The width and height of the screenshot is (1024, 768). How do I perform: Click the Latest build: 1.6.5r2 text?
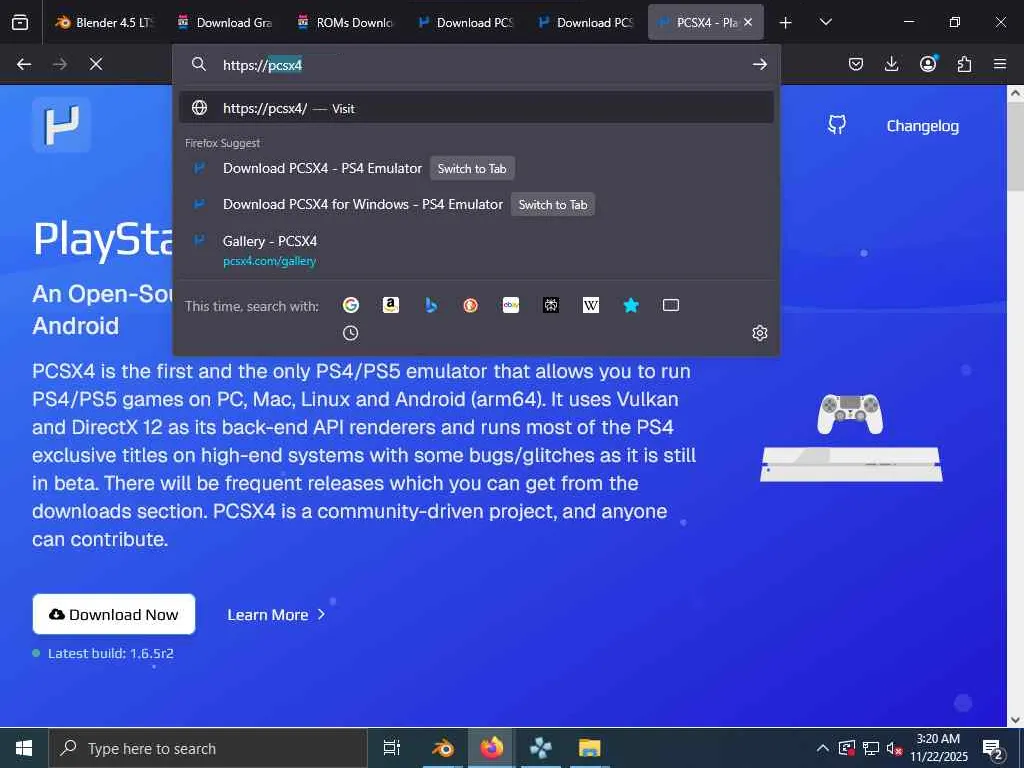pos(110,653)
